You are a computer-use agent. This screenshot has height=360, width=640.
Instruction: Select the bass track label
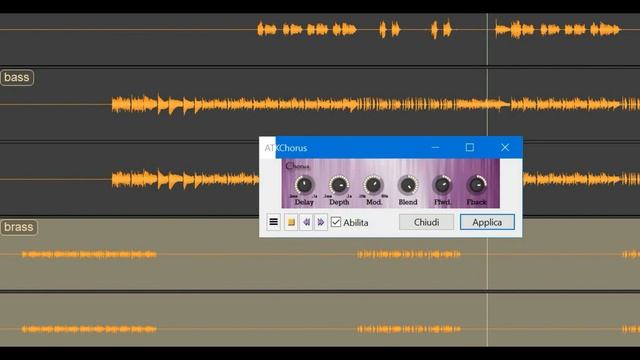click(17, 78)
